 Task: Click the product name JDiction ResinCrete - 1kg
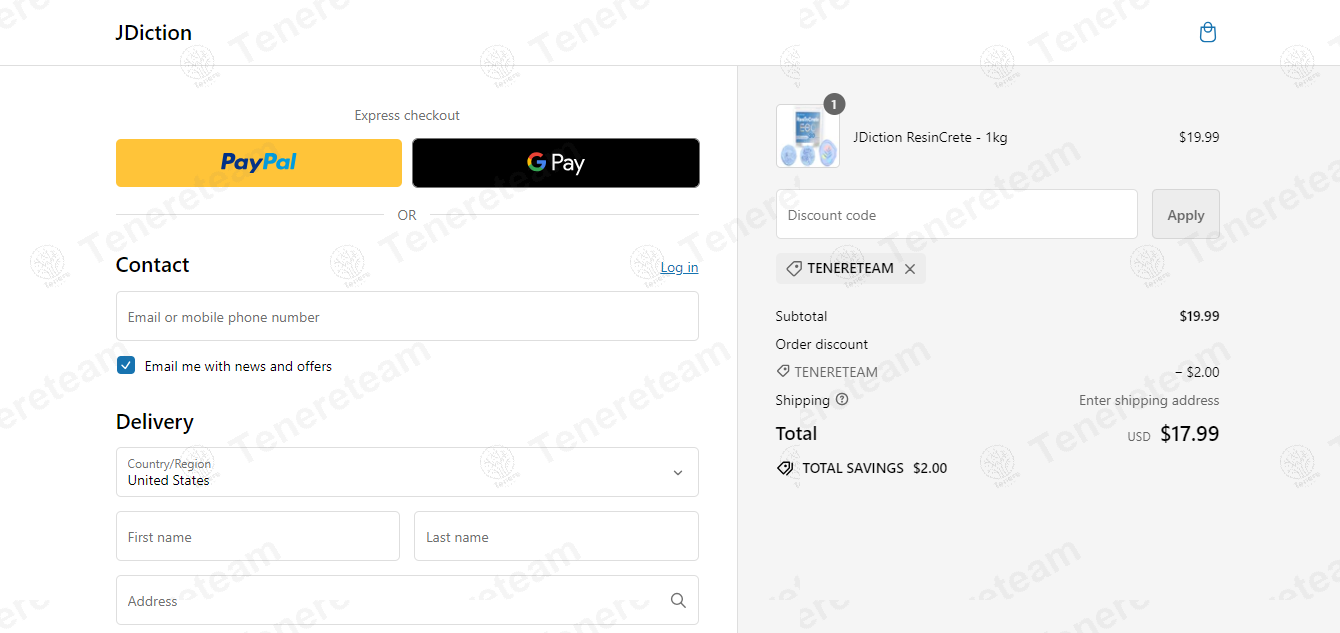(930, 137)
